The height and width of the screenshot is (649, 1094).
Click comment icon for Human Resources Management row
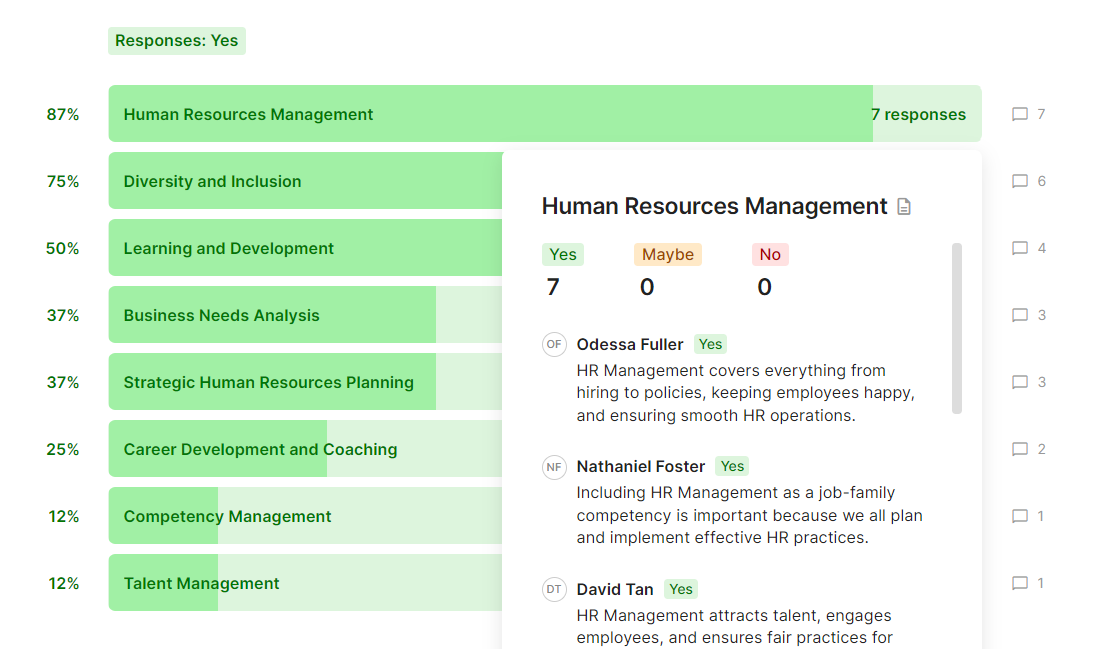pos(1020,114)
